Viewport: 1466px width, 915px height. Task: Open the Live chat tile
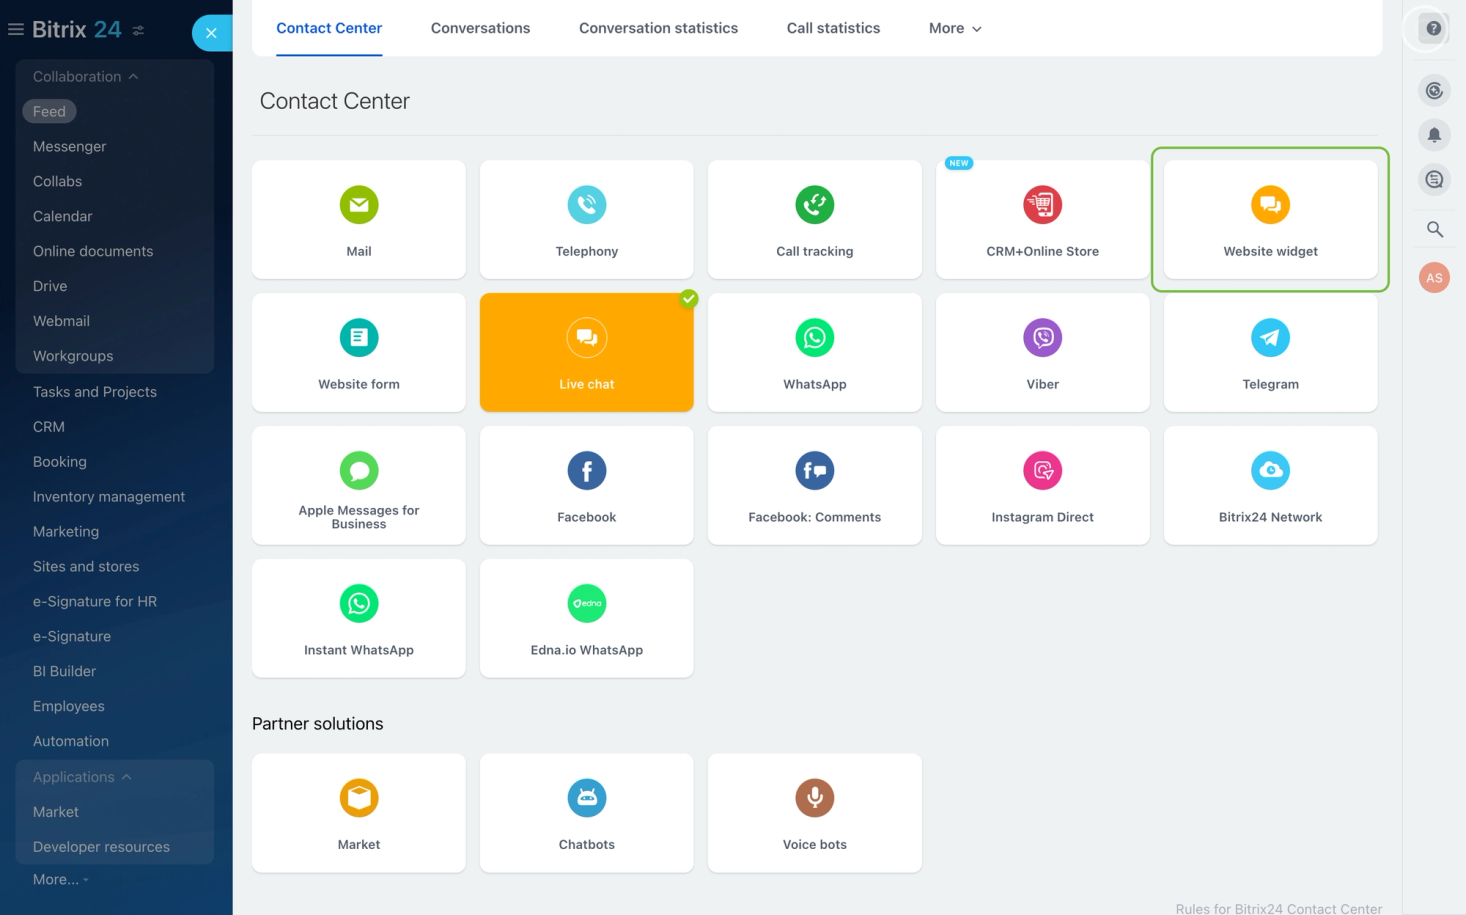[x=587, y=352]
